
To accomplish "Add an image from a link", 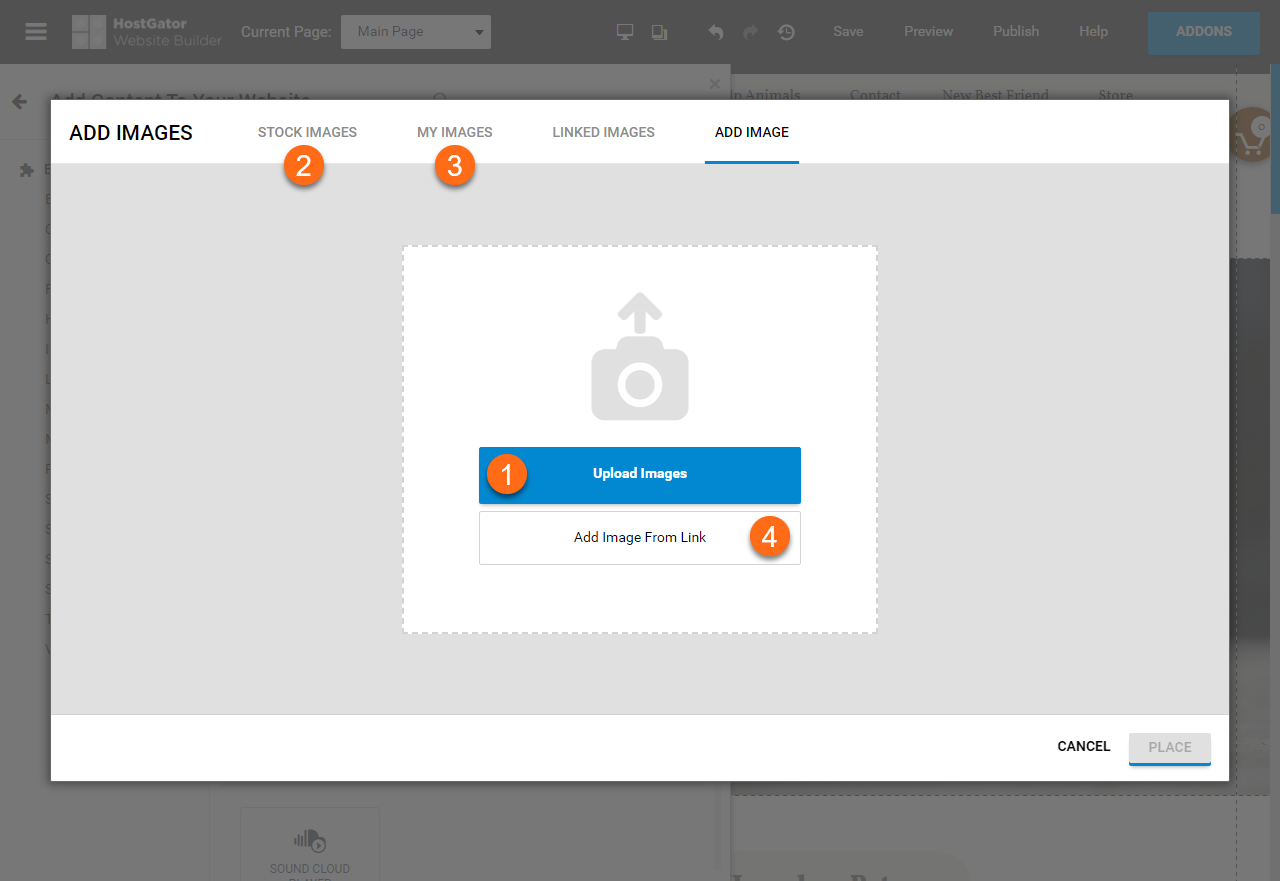I will pyautogui.click(x=640, y=537).
